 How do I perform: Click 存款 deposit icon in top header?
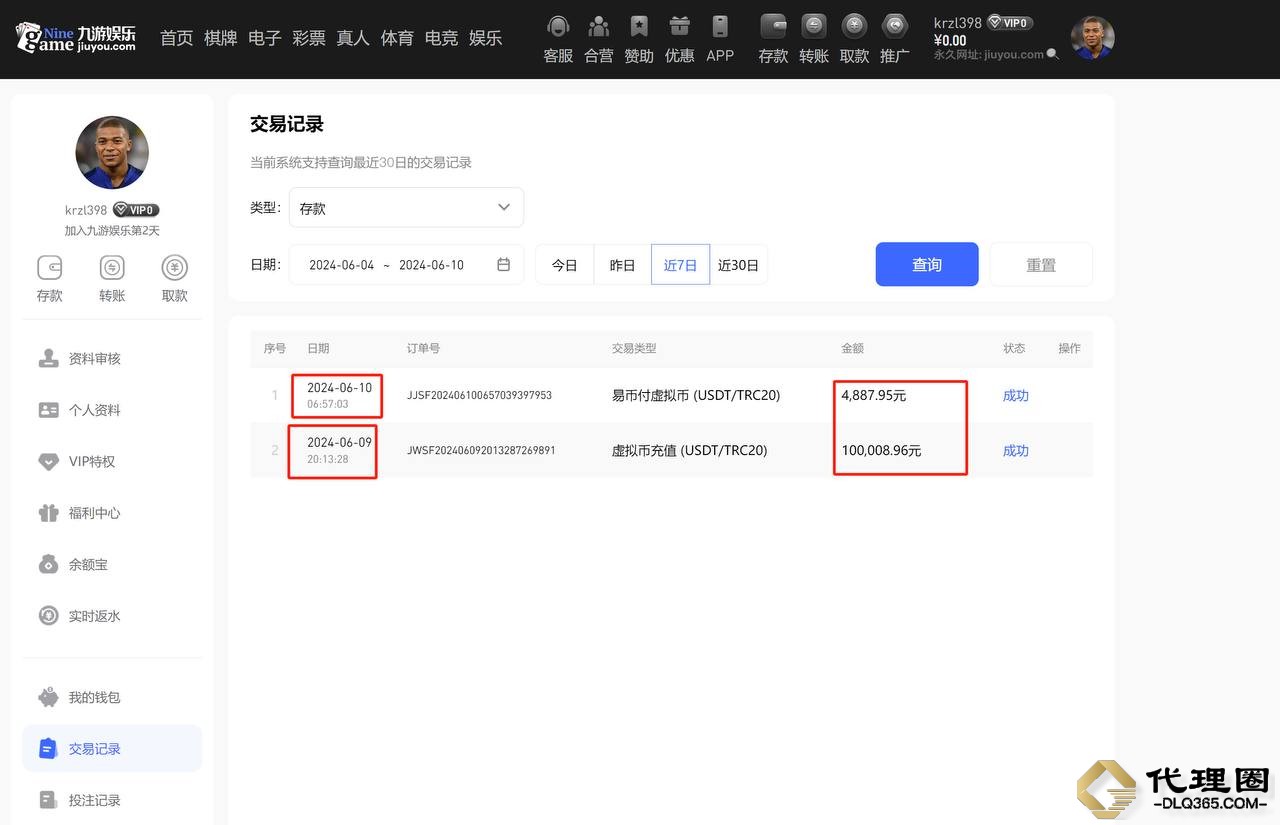point(774,26)
